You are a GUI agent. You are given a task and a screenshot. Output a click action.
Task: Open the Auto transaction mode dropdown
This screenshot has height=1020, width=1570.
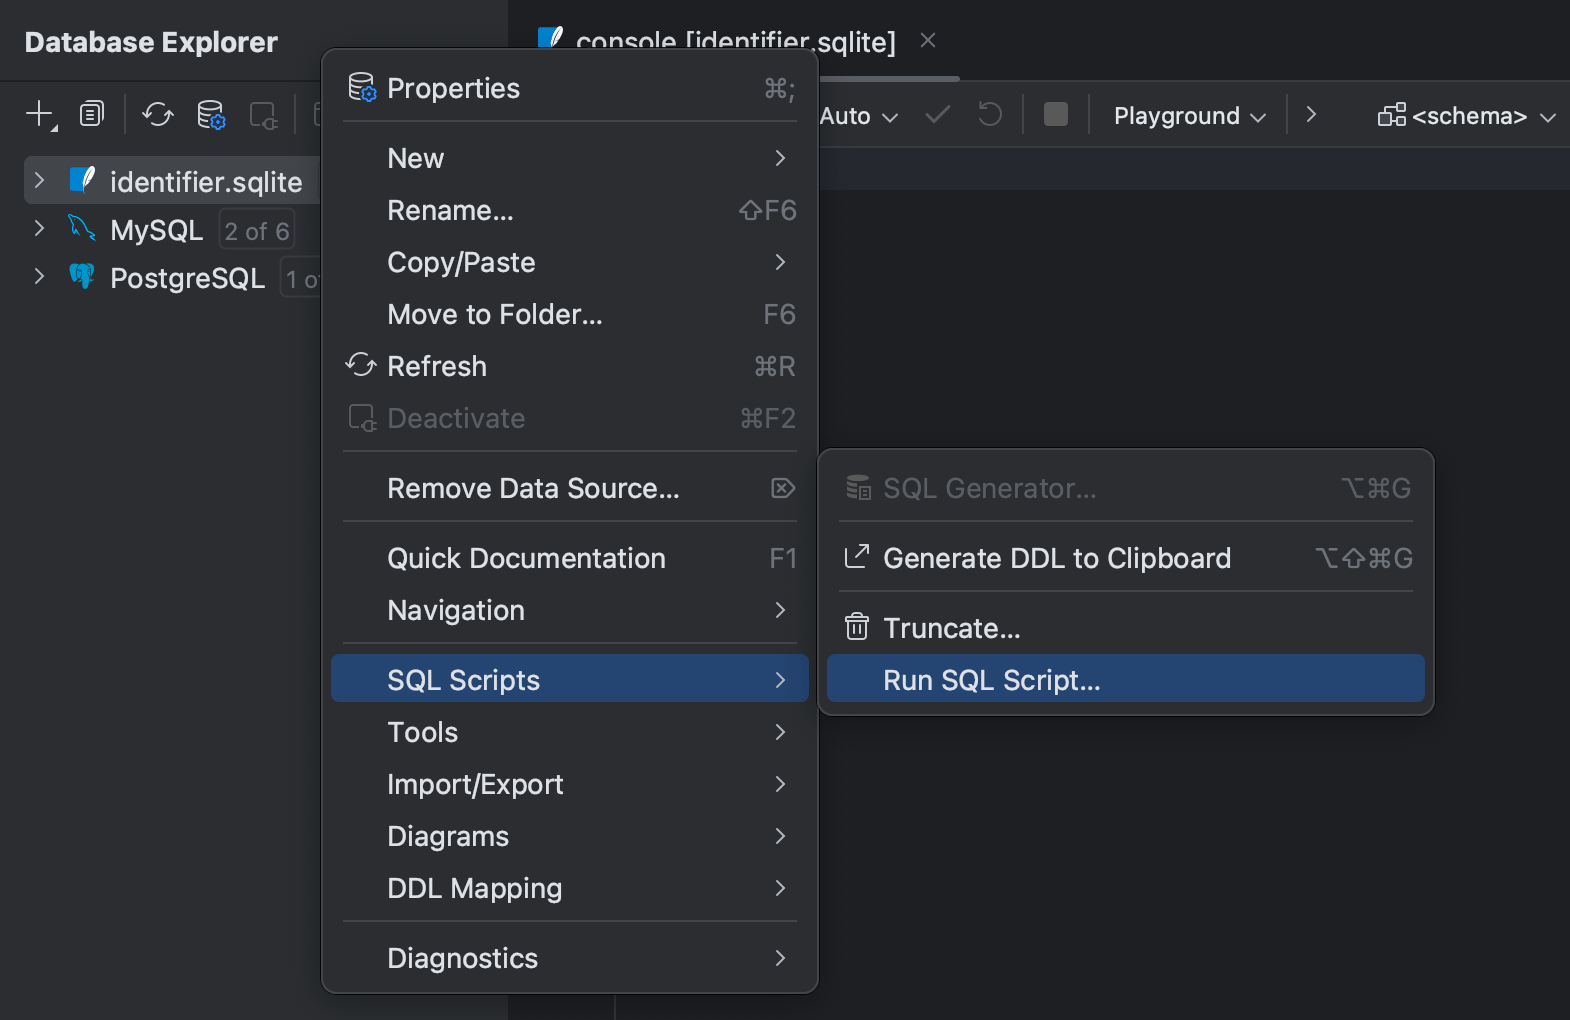pyautogui.click(x=858, y=116)
